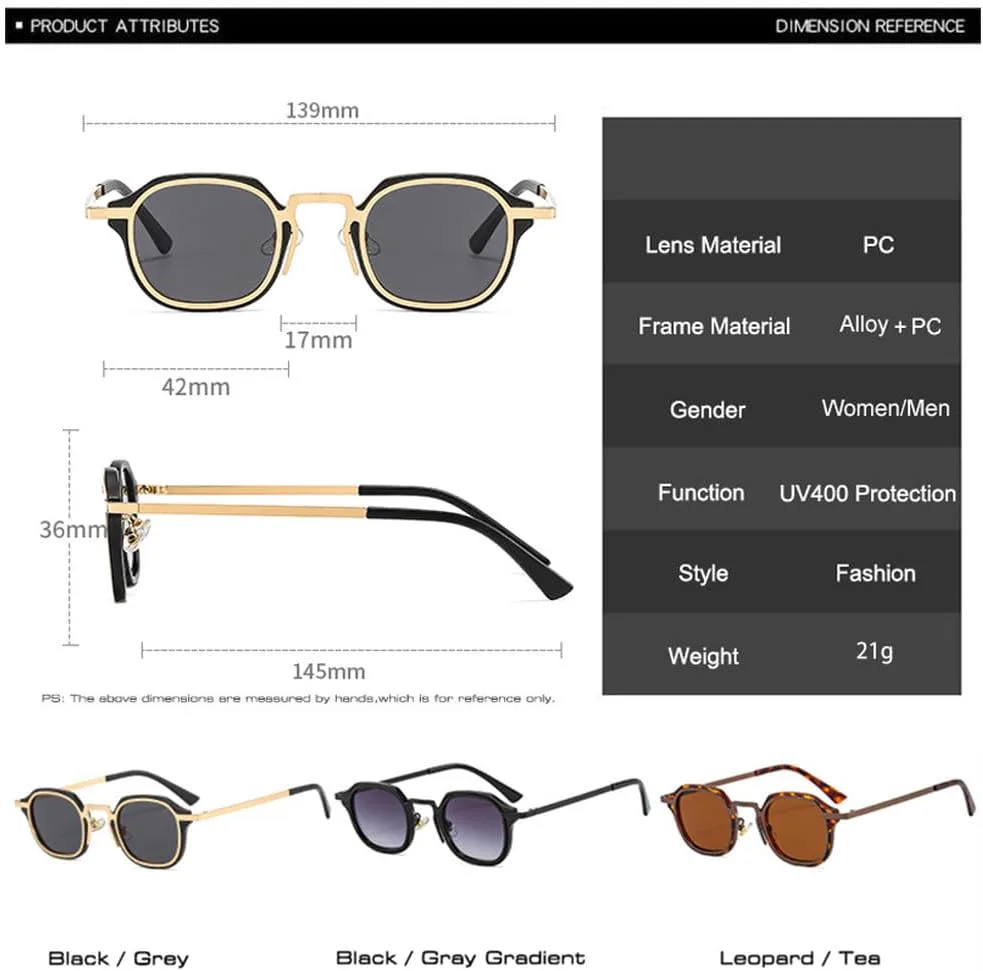Click the Women/Men gender value
This screenshot has width=983, height=971.
tap(886, 408)
